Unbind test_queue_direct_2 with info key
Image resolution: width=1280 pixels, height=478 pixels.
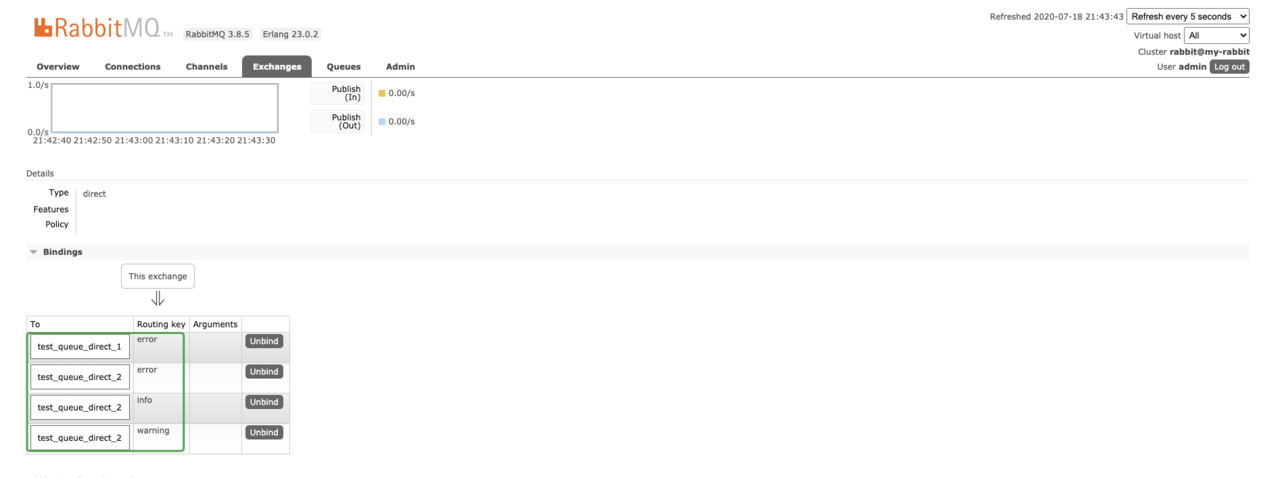tap(264, 402)
